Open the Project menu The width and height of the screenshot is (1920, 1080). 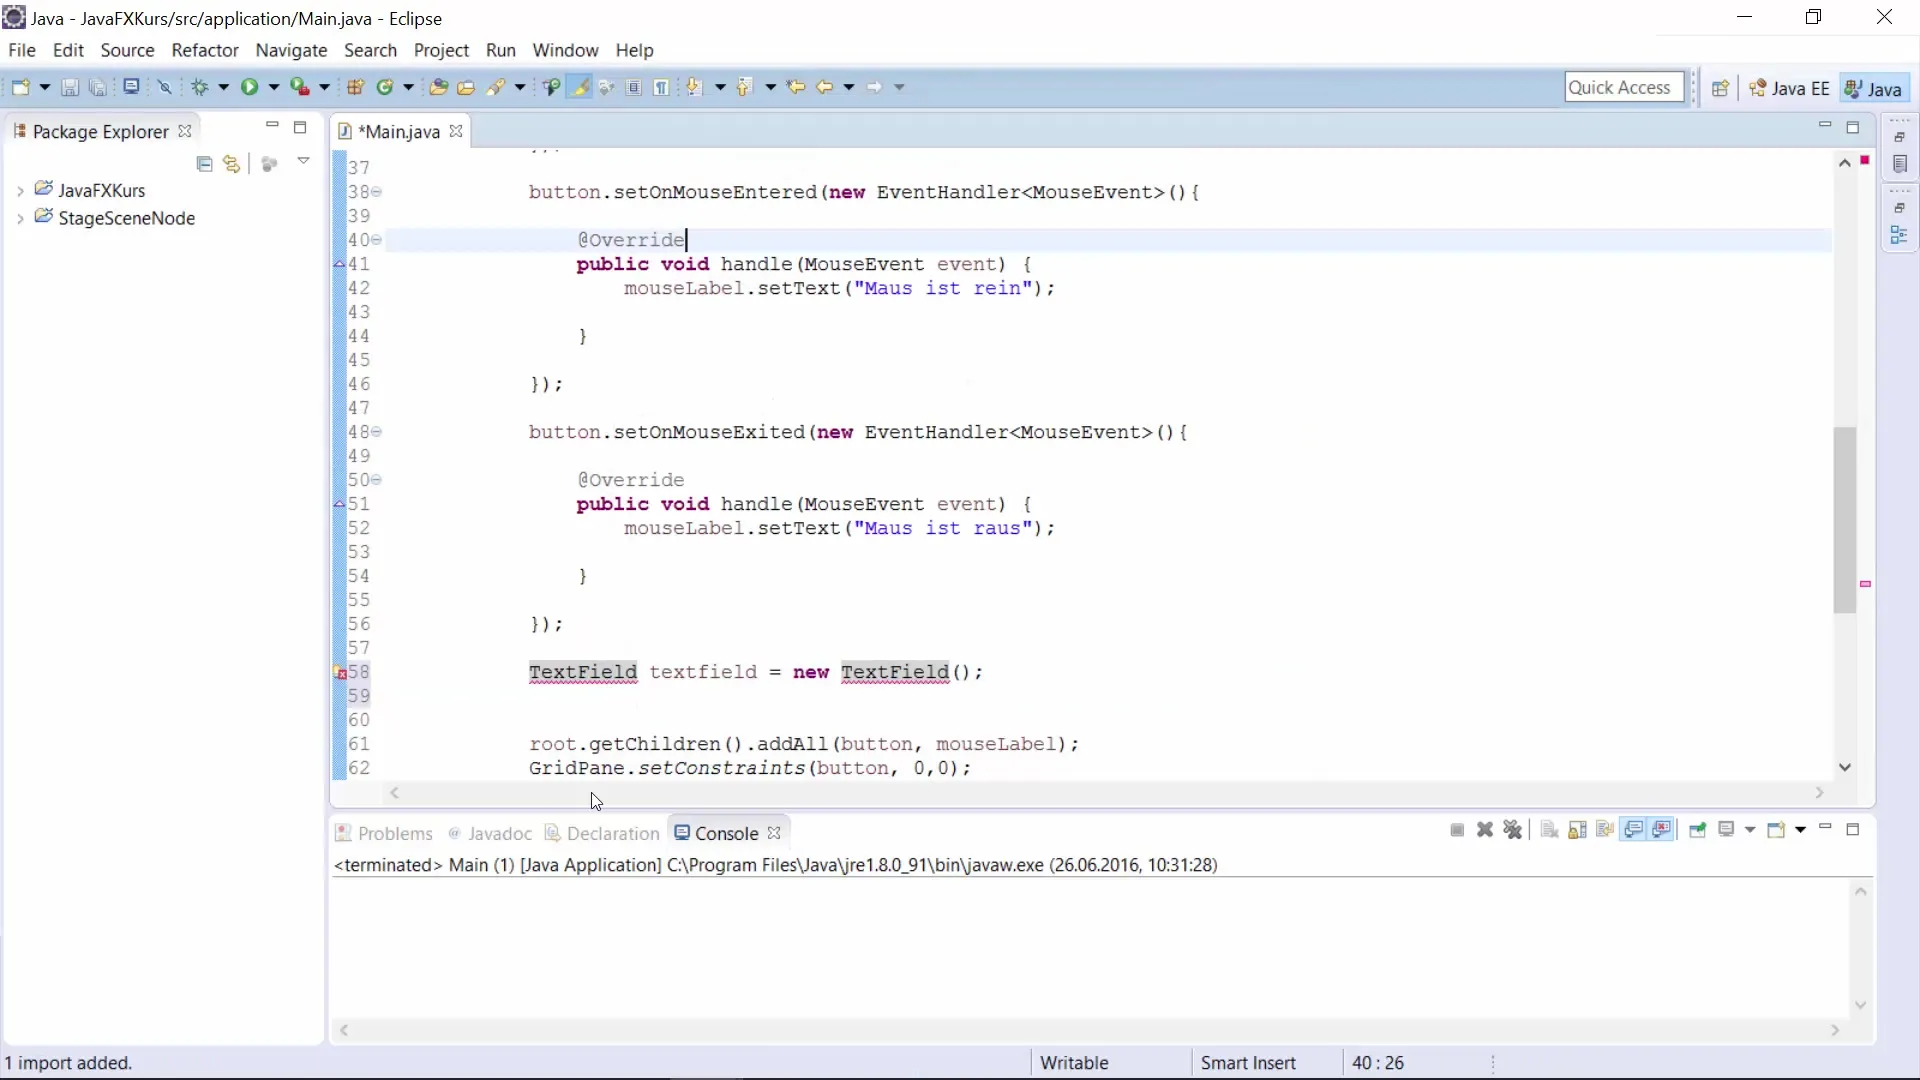441,50
